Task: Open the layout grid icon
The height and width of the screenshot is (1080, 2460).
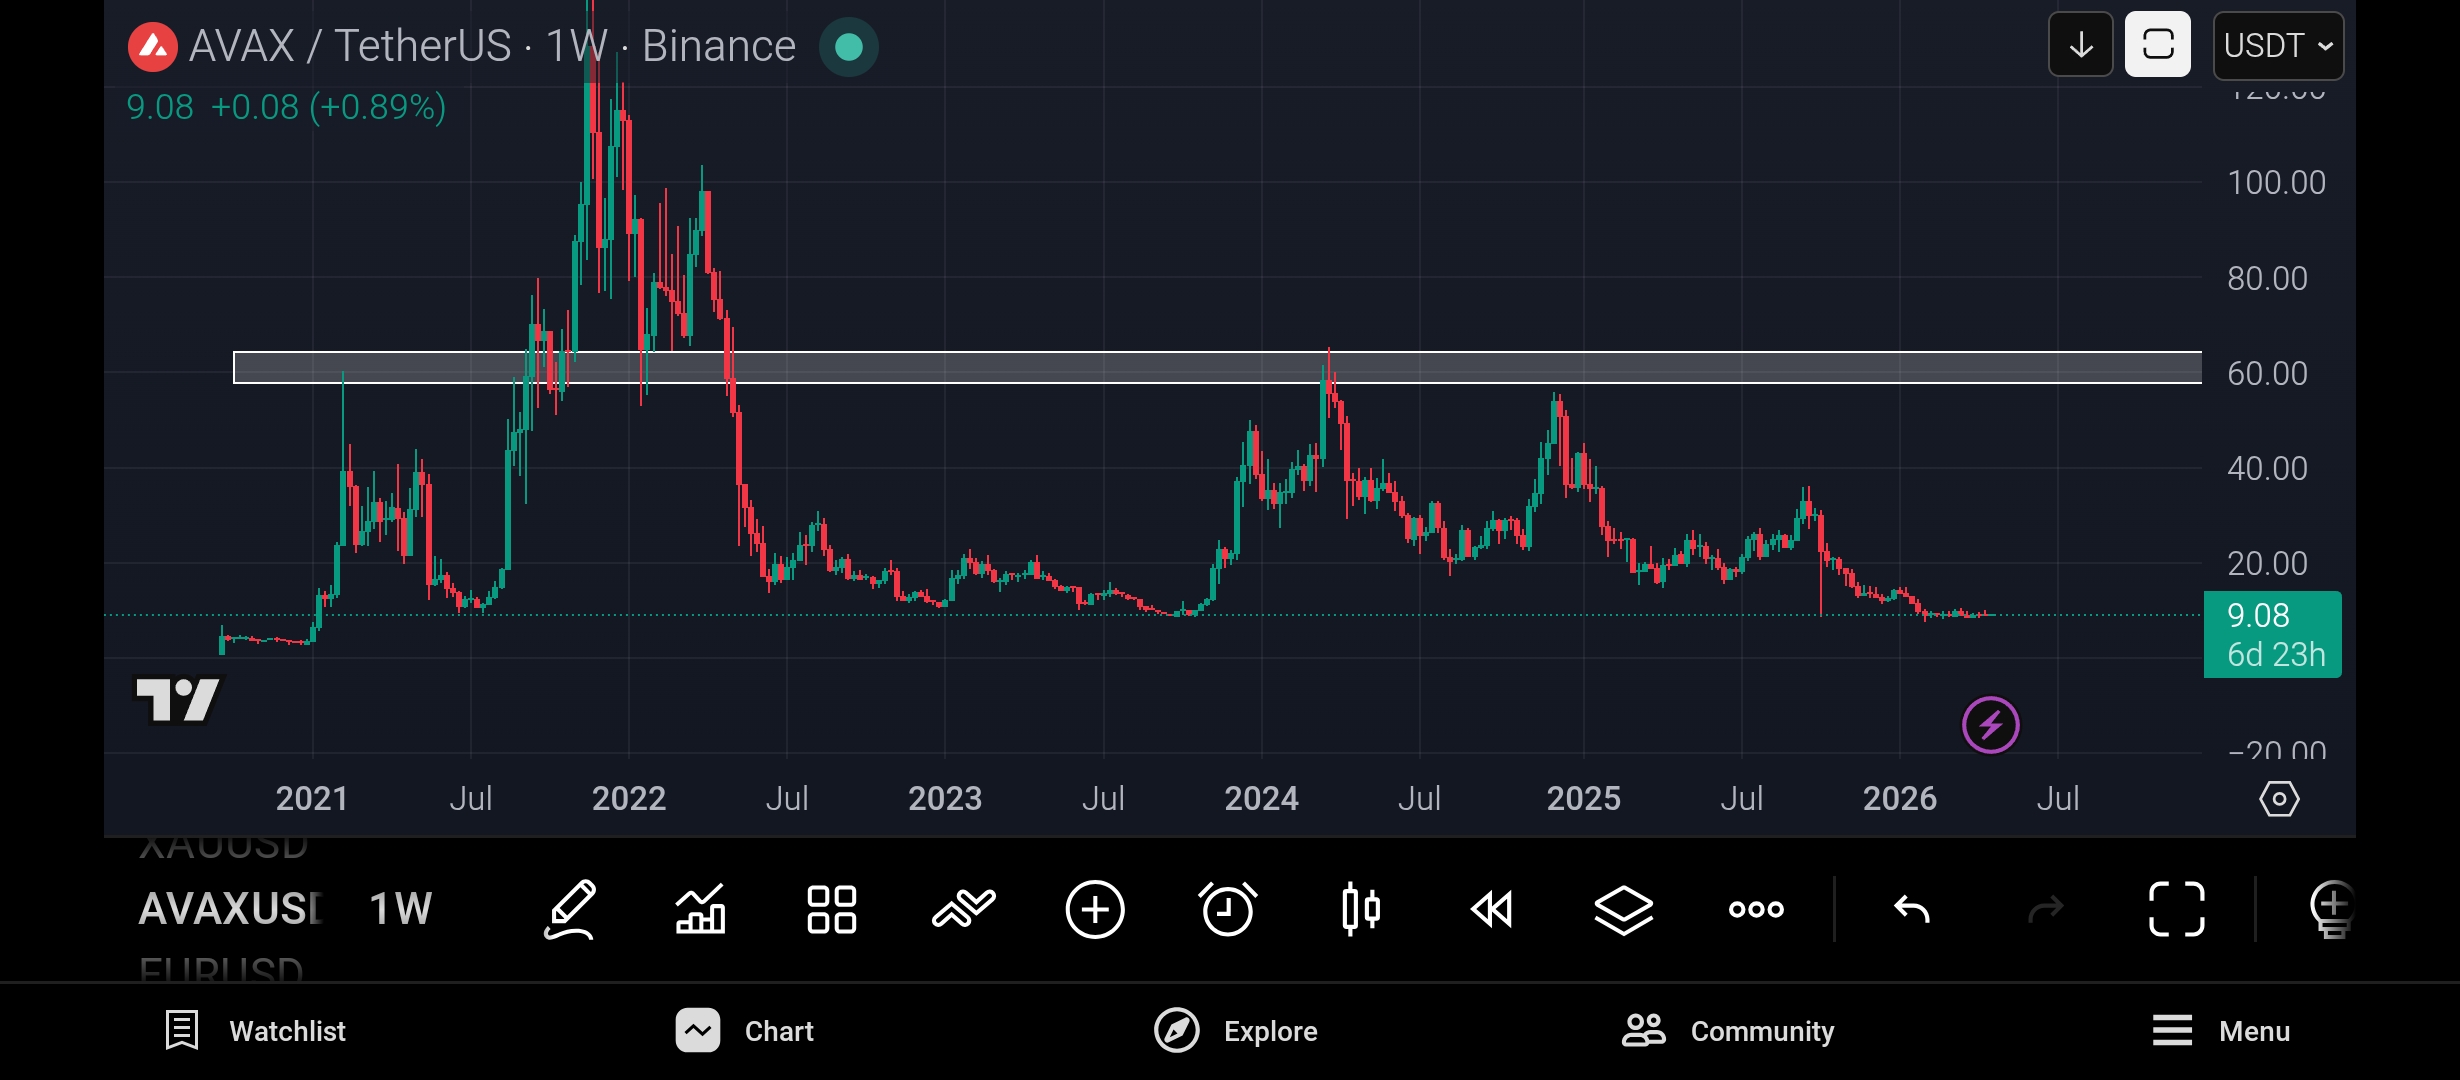Action: (x=832, y=909)
